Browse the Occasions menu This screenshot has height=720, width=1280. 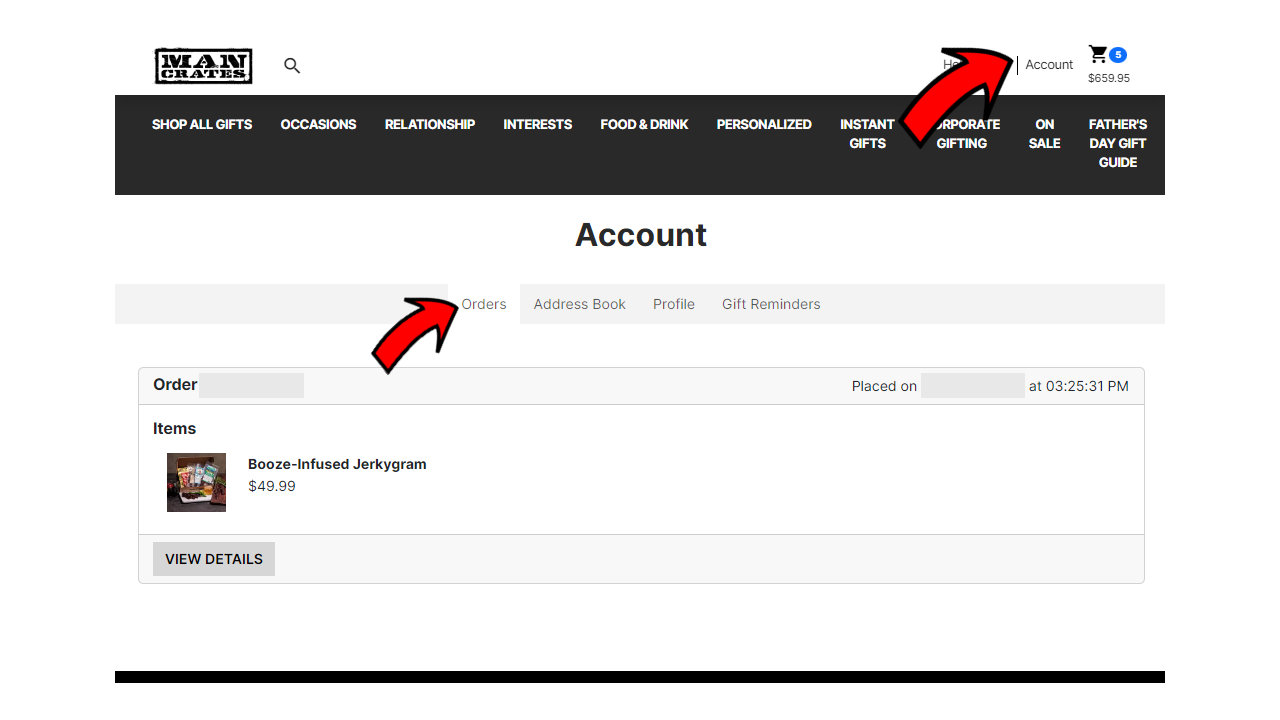[x=318, y=124]
